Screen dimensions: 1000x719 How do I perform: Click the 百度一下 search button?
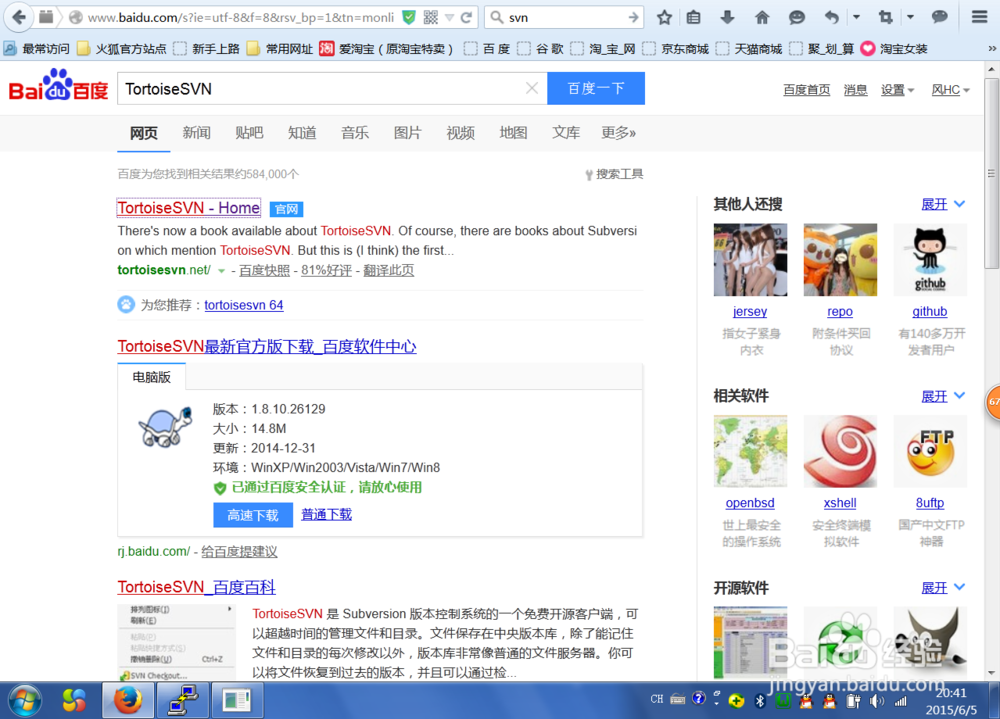(596, 88)
